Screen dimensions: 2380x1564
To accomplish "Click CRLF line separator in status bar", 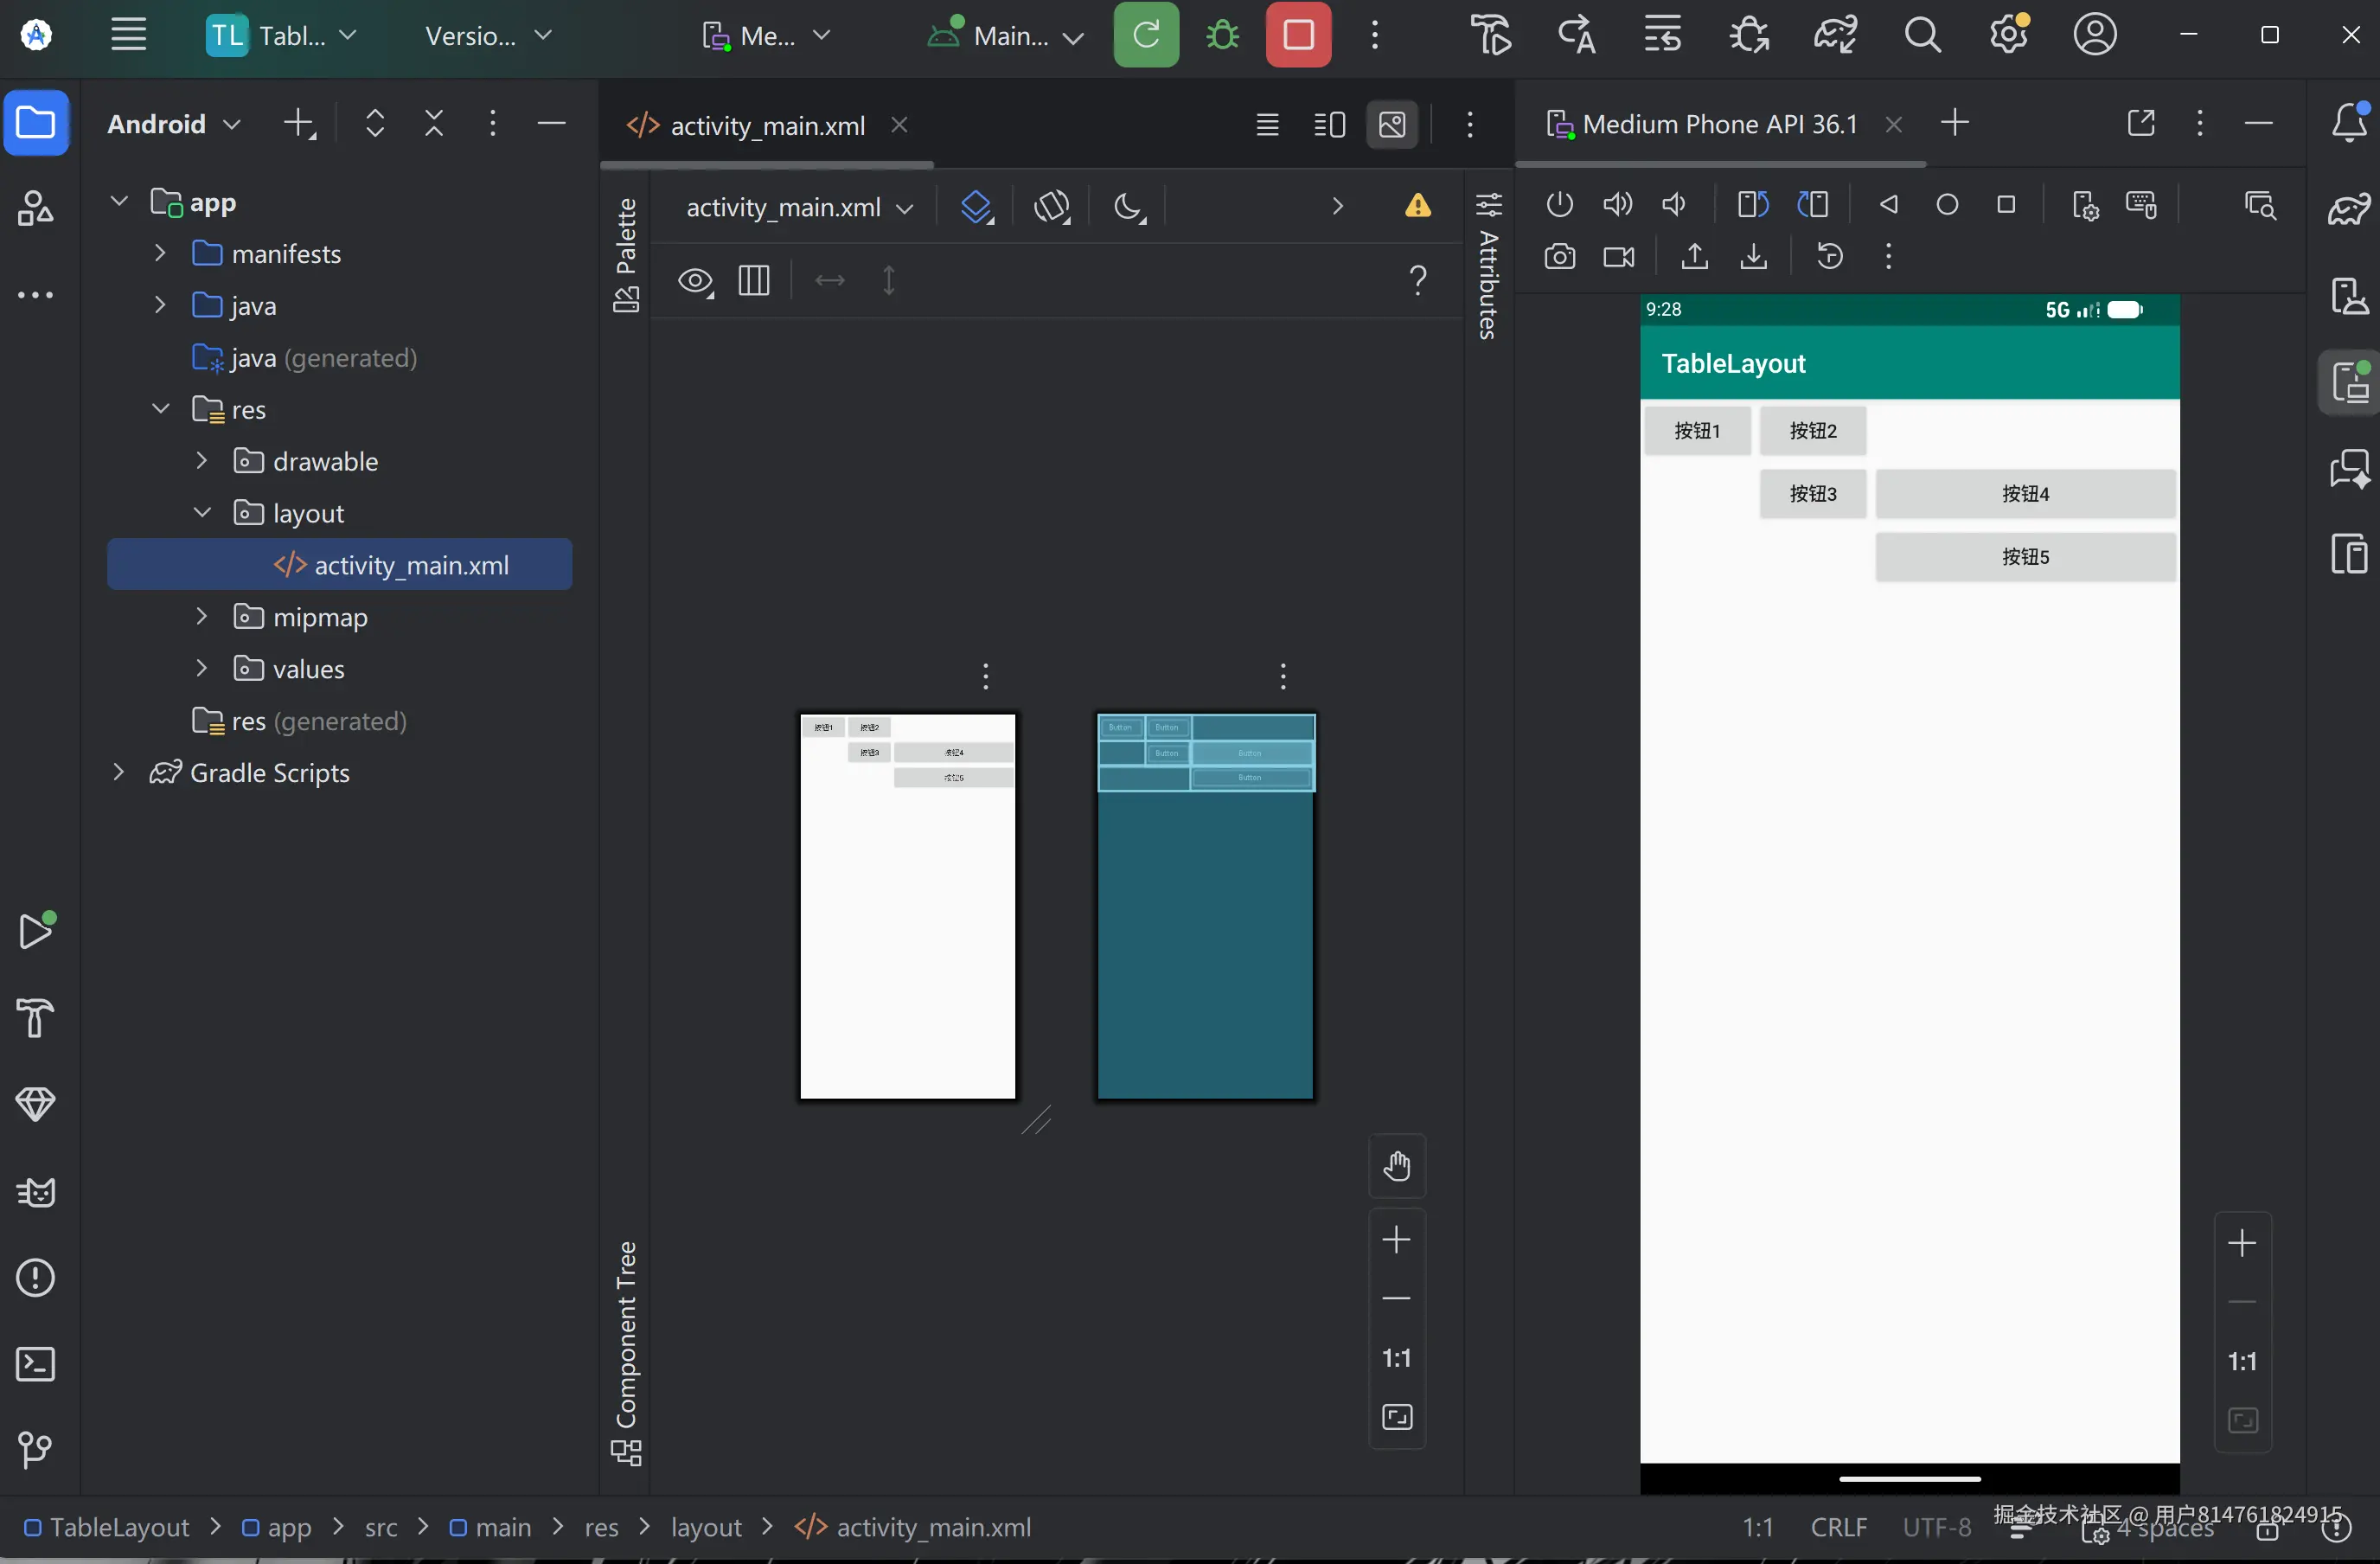I will [x=1838, y=1527].
